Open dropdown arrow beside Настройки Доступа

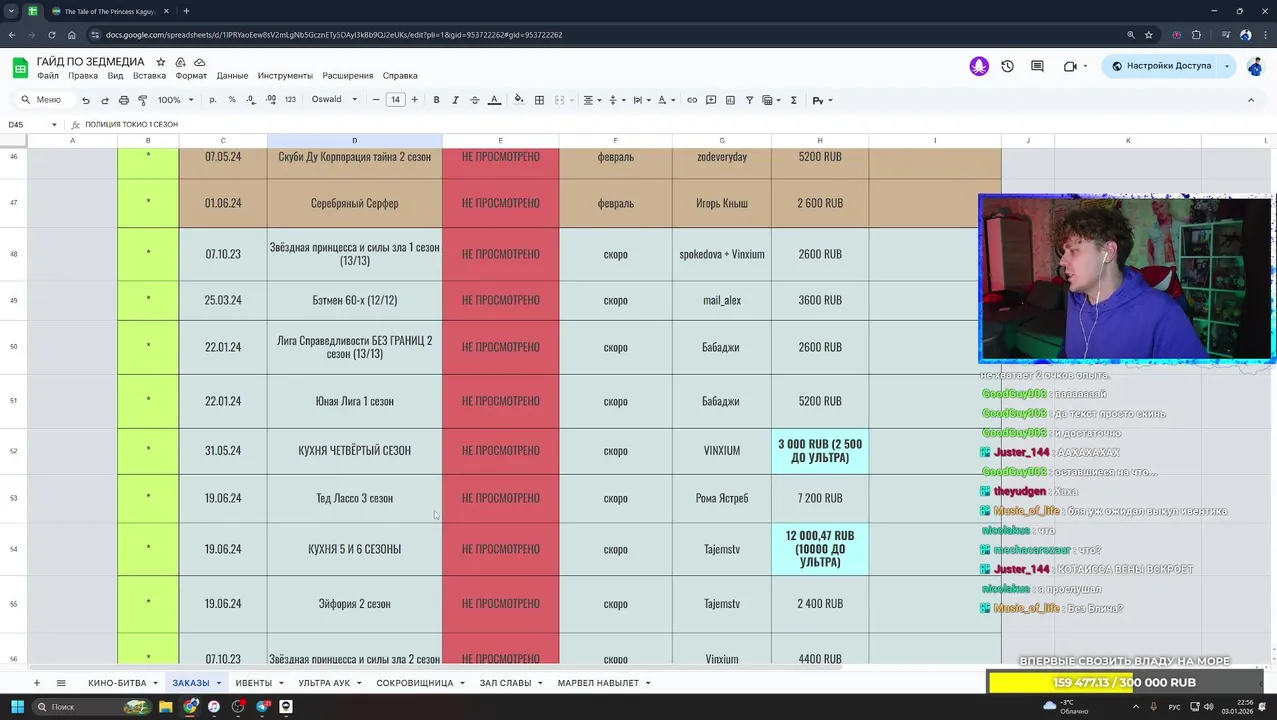(1227, 66)
